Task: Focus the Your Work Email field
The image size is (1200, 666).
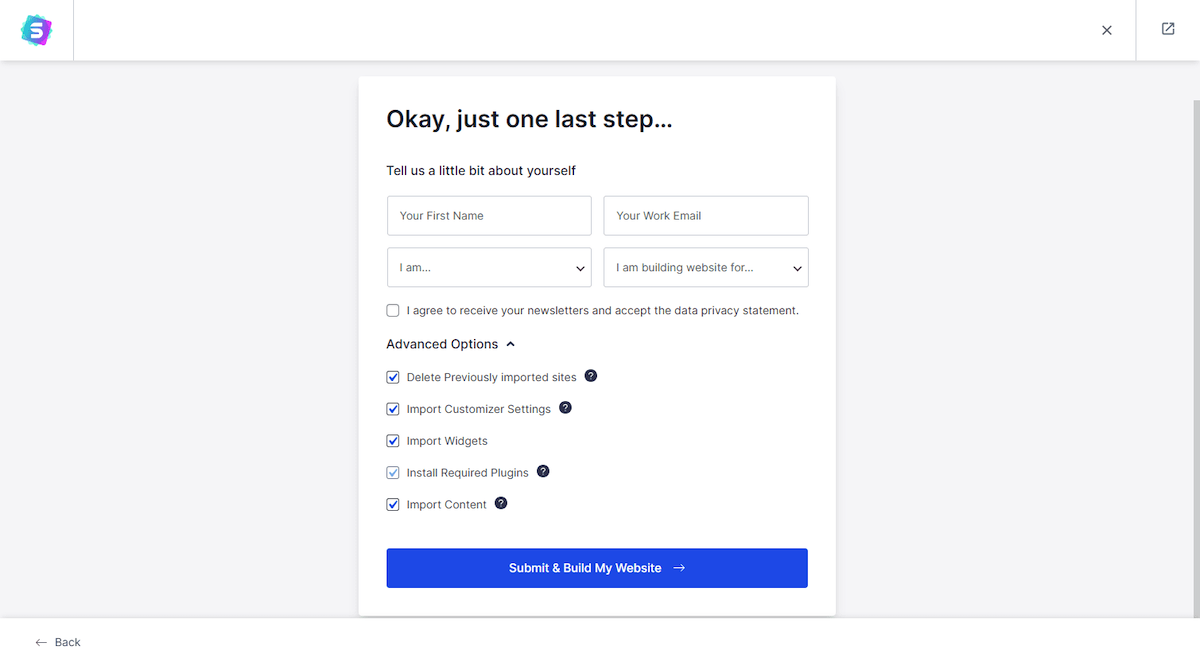Action: (x=706, y=216)
